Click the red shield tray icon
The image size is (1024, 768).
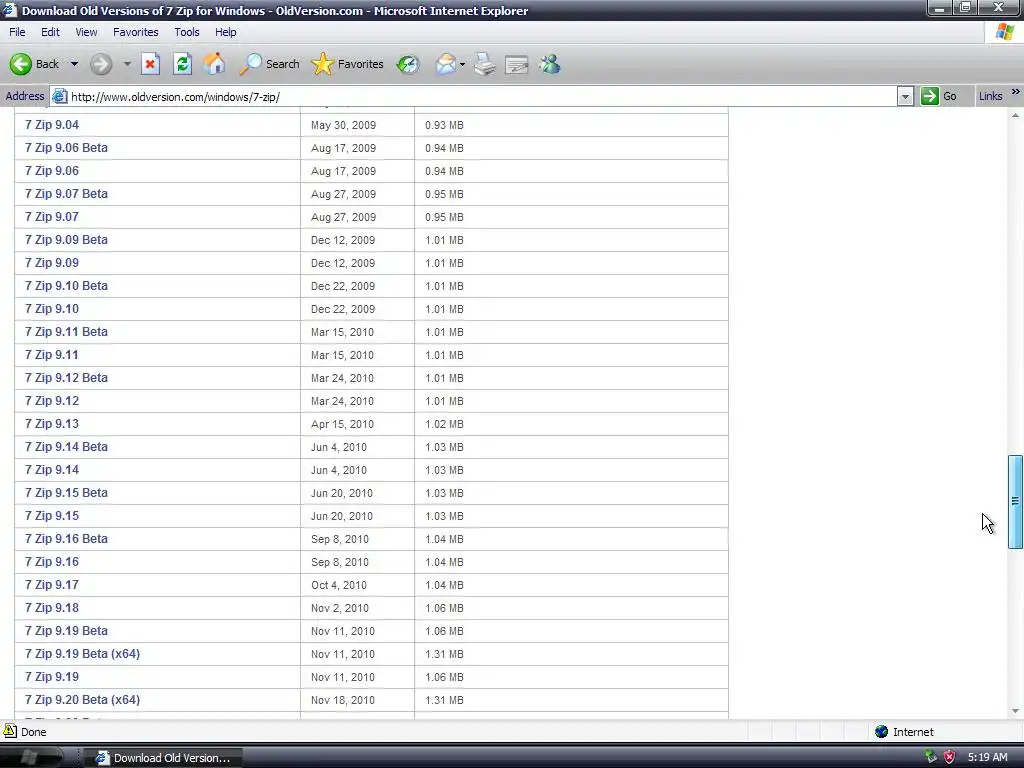pyautogui.click(x=949, y=757)
